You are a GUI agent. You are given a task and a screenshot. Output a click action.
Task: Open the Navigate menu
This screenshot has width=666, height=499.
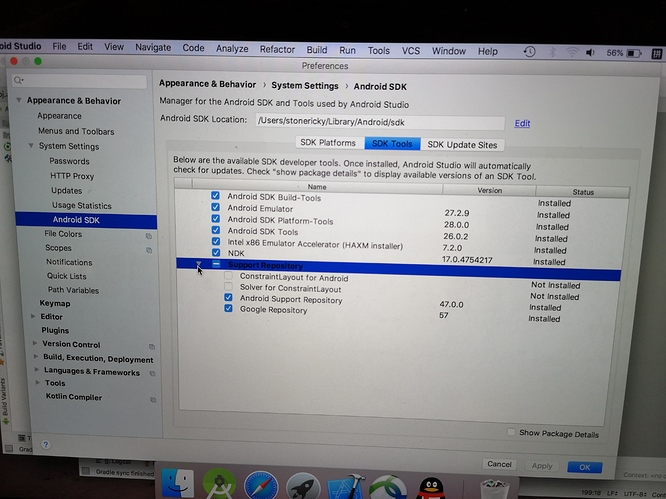(153, 47)
